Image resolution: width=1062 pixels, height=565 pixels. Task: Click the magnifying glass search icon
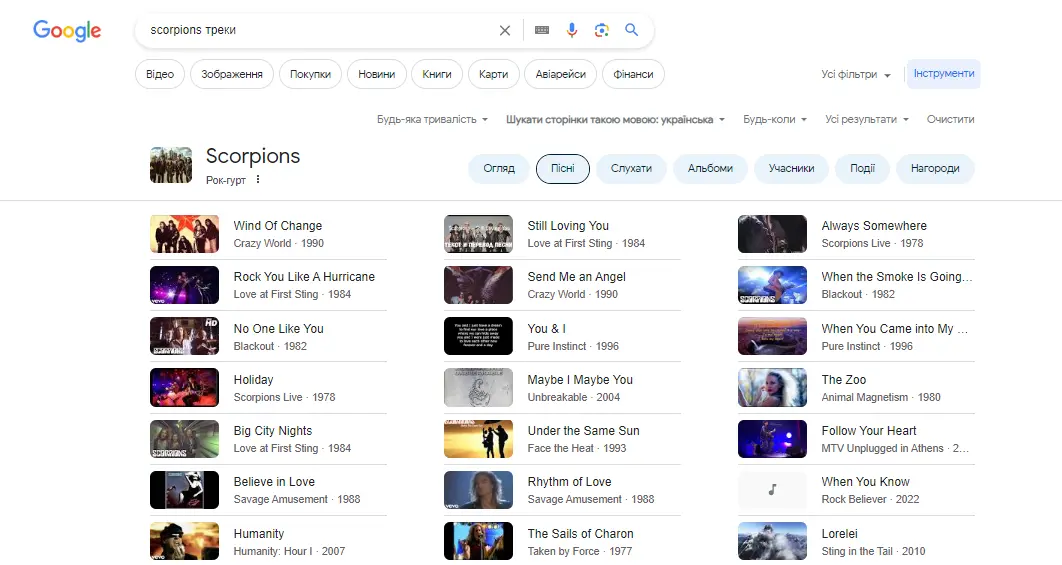click(x=631, y=30)
